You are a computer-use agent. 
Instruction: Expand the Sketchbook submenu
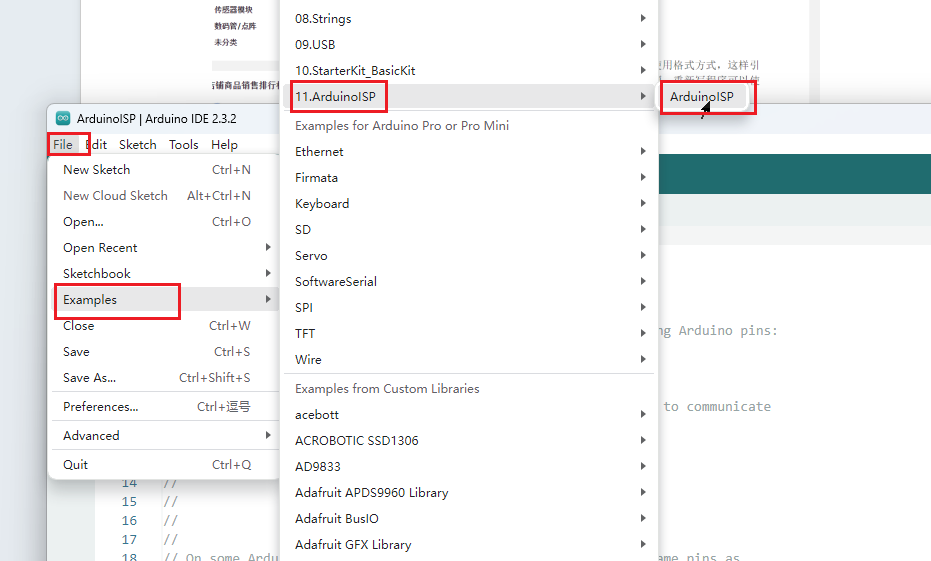(x=97, y=274)
